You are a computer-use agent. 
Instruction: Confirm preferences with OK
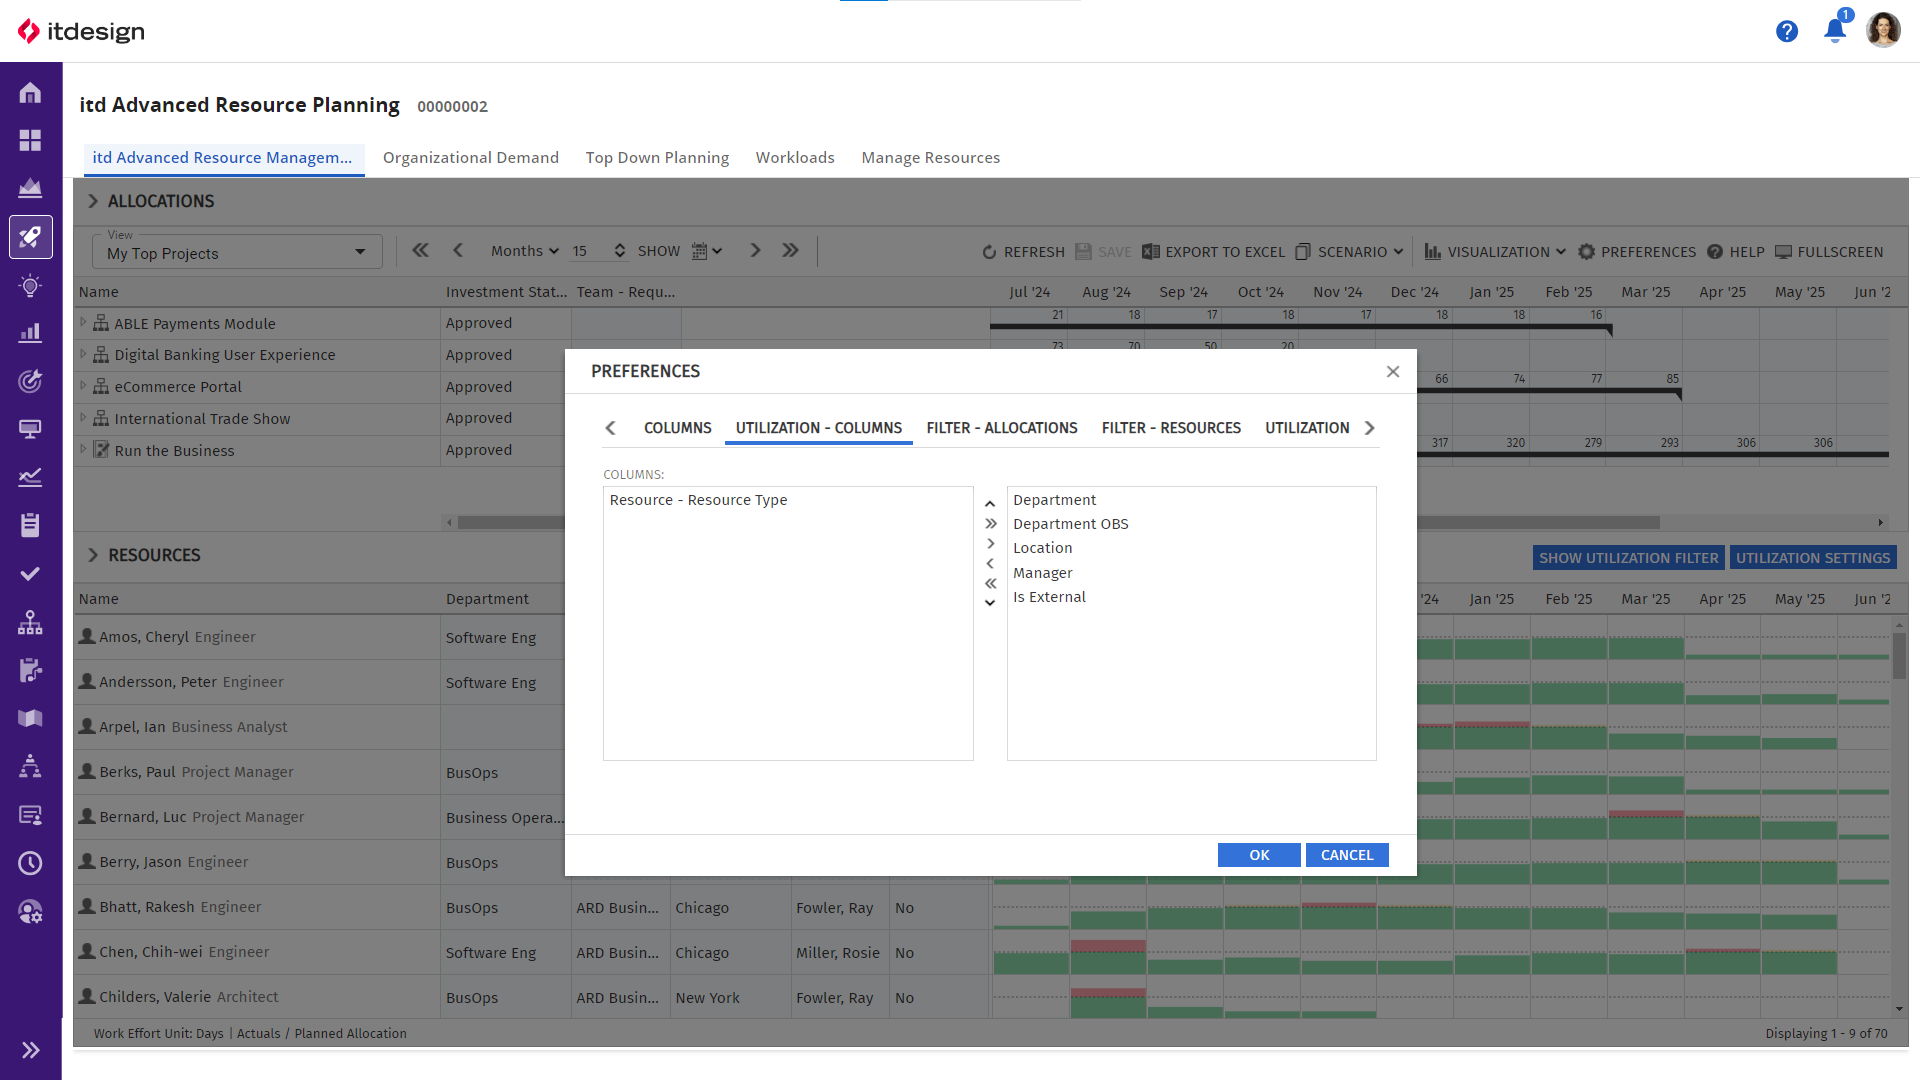point(1259,855)
